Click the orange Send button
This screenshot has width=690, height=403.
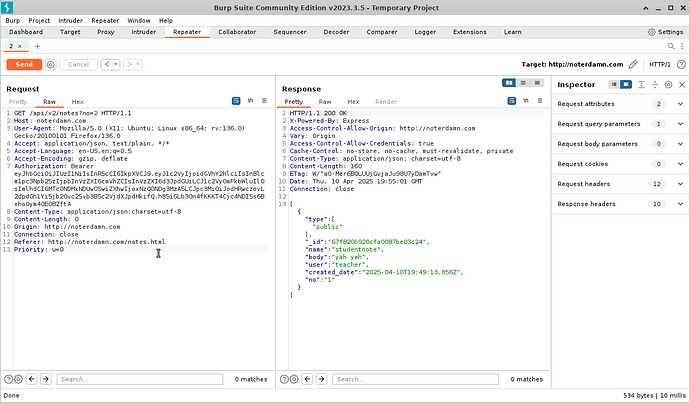[24, 65]
